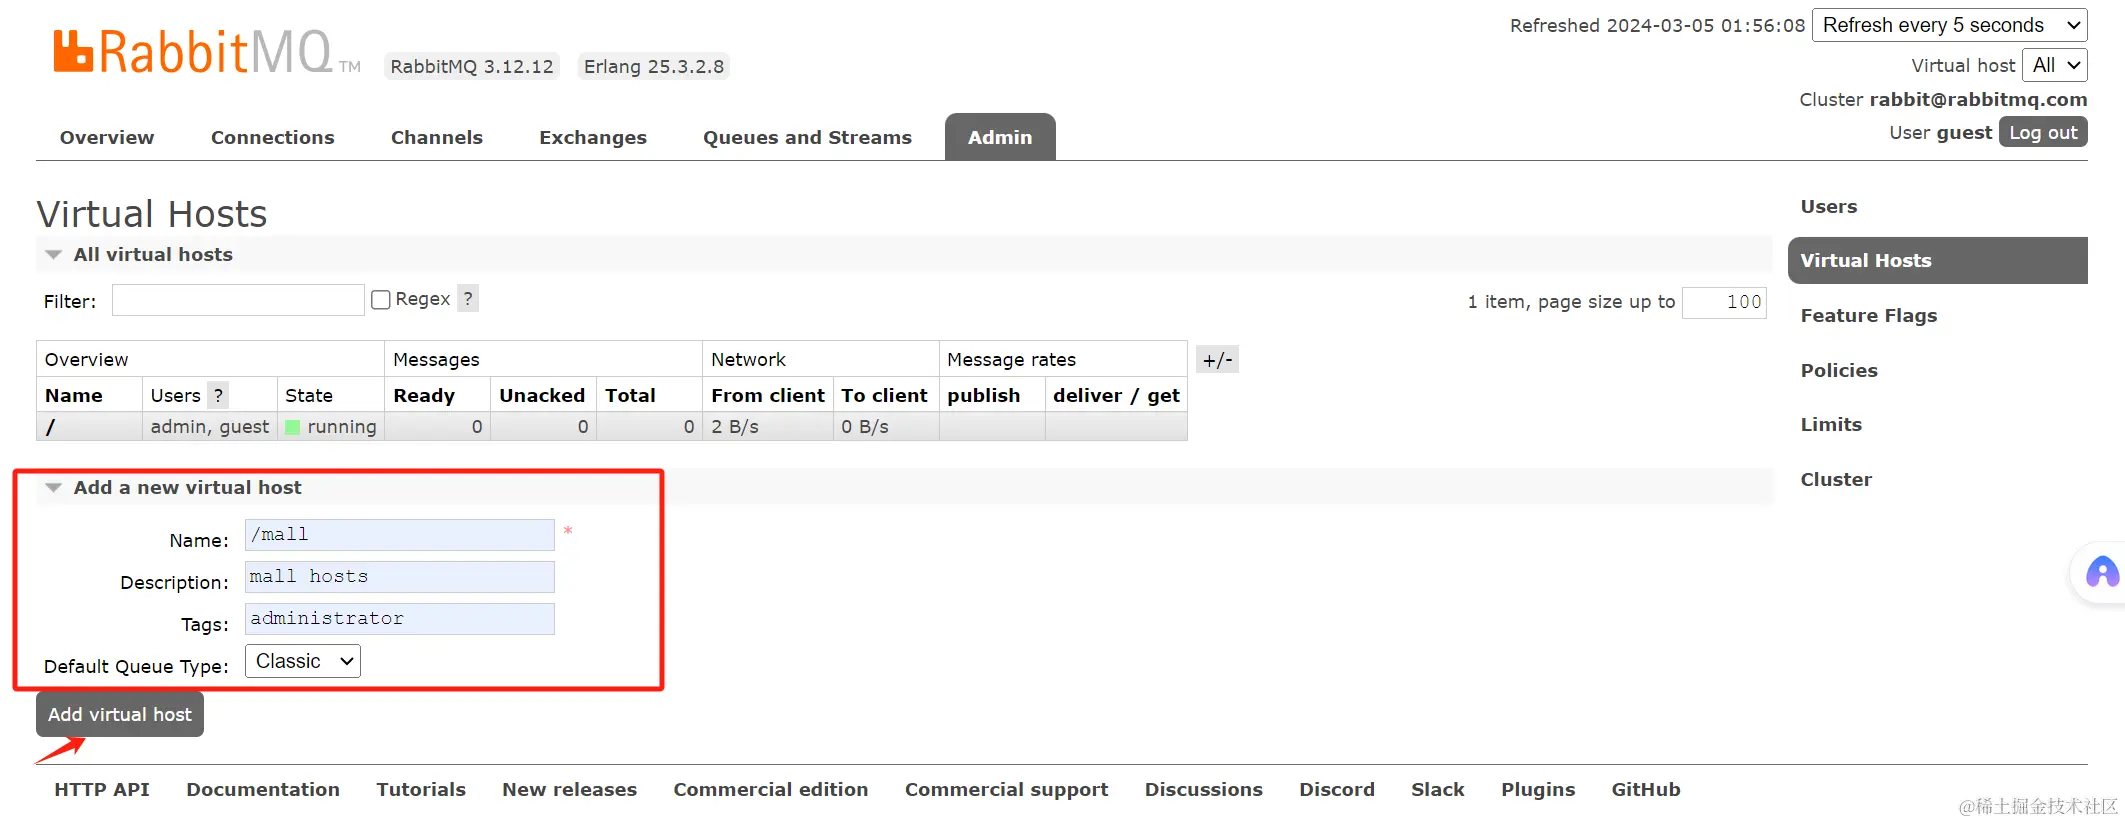2125x823 pixels.
Task: Toggle table columns with +/- button
Action: [x=1217, y=360]
